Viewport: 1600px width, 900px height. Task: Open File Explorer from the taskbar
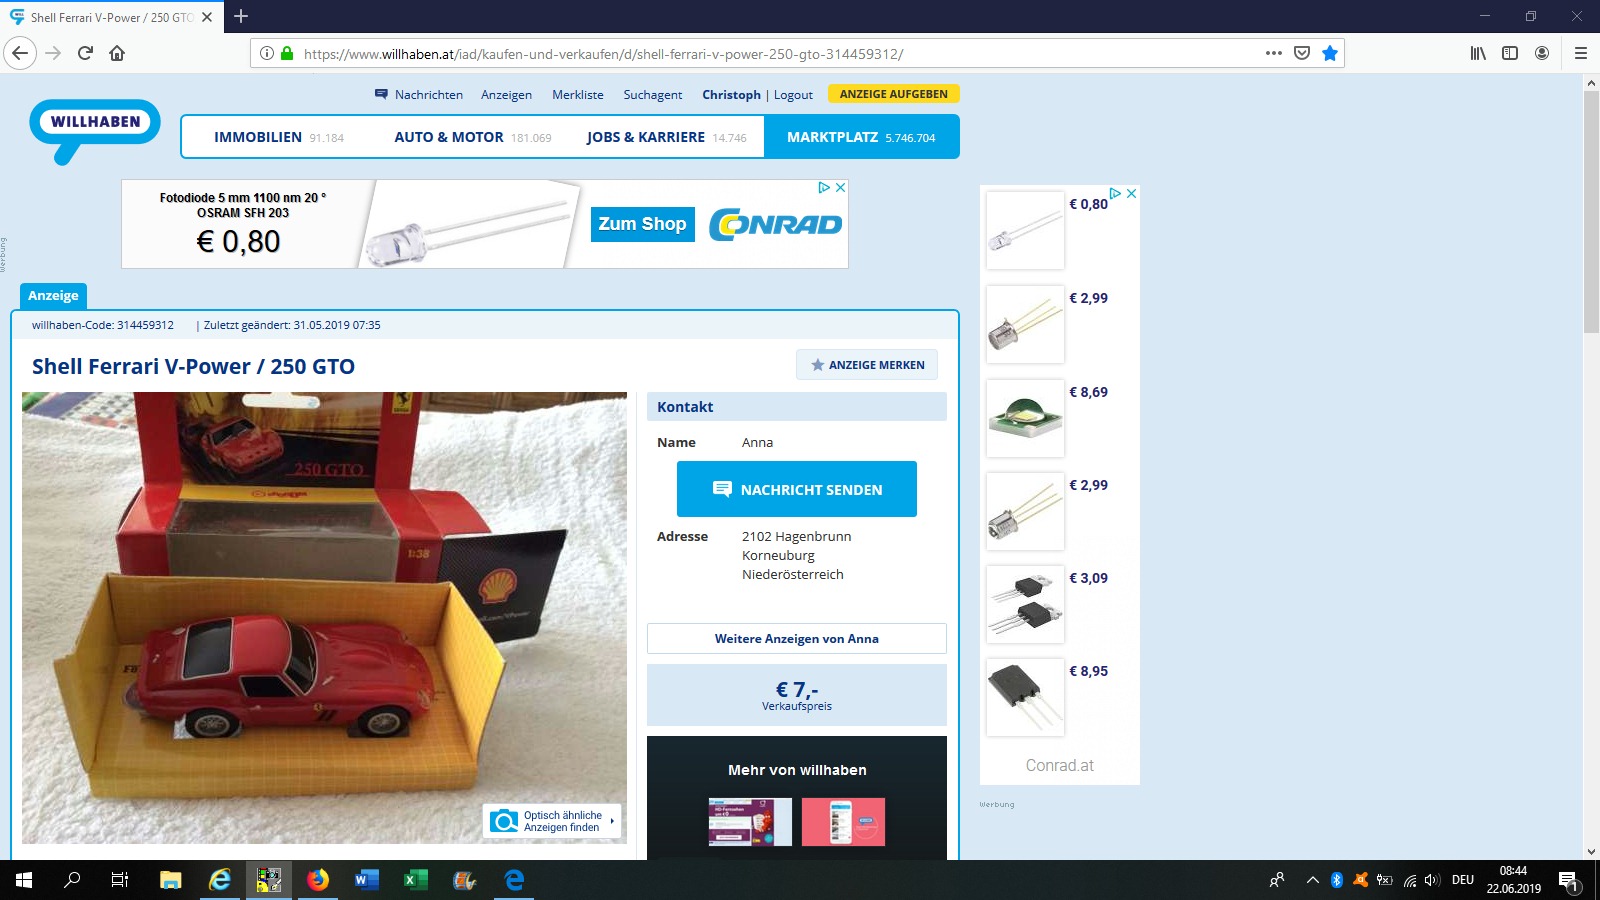171,880
